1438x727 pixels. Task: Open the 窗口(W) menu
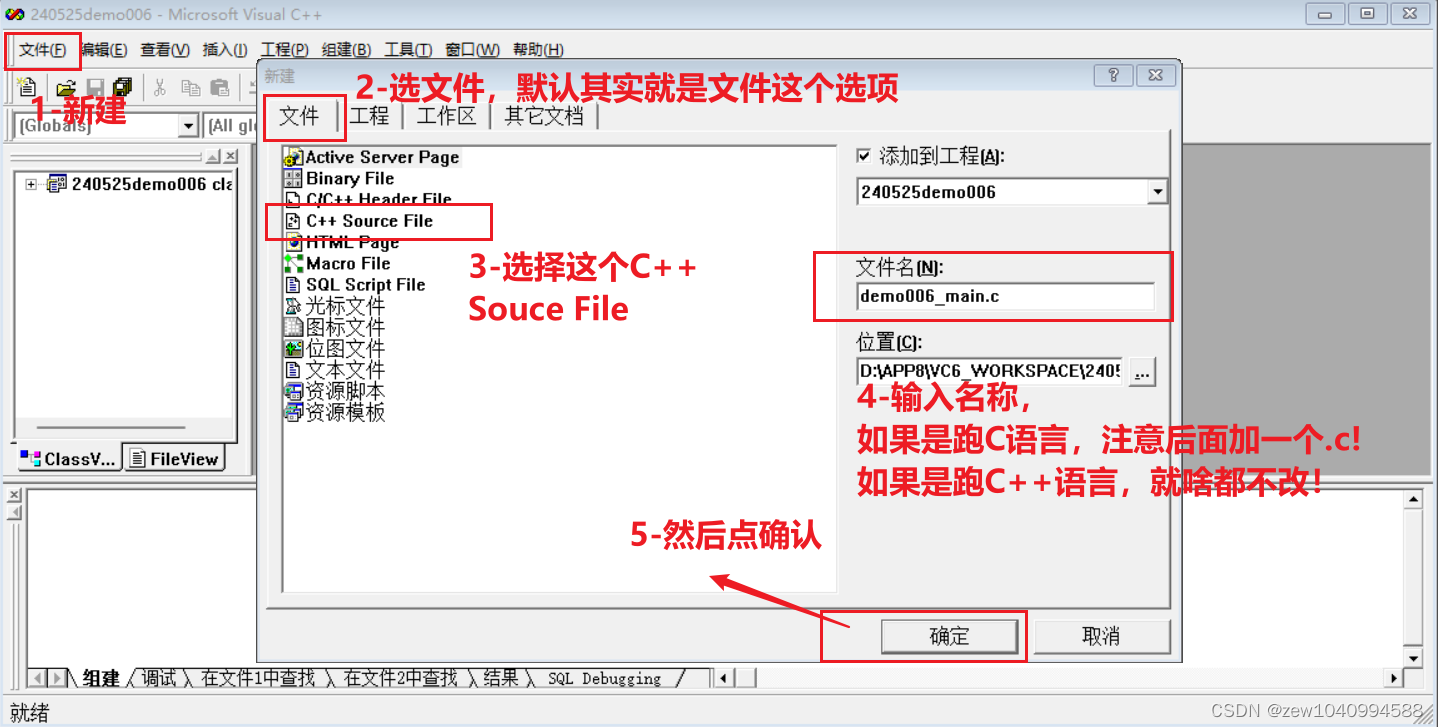(472, 50)
